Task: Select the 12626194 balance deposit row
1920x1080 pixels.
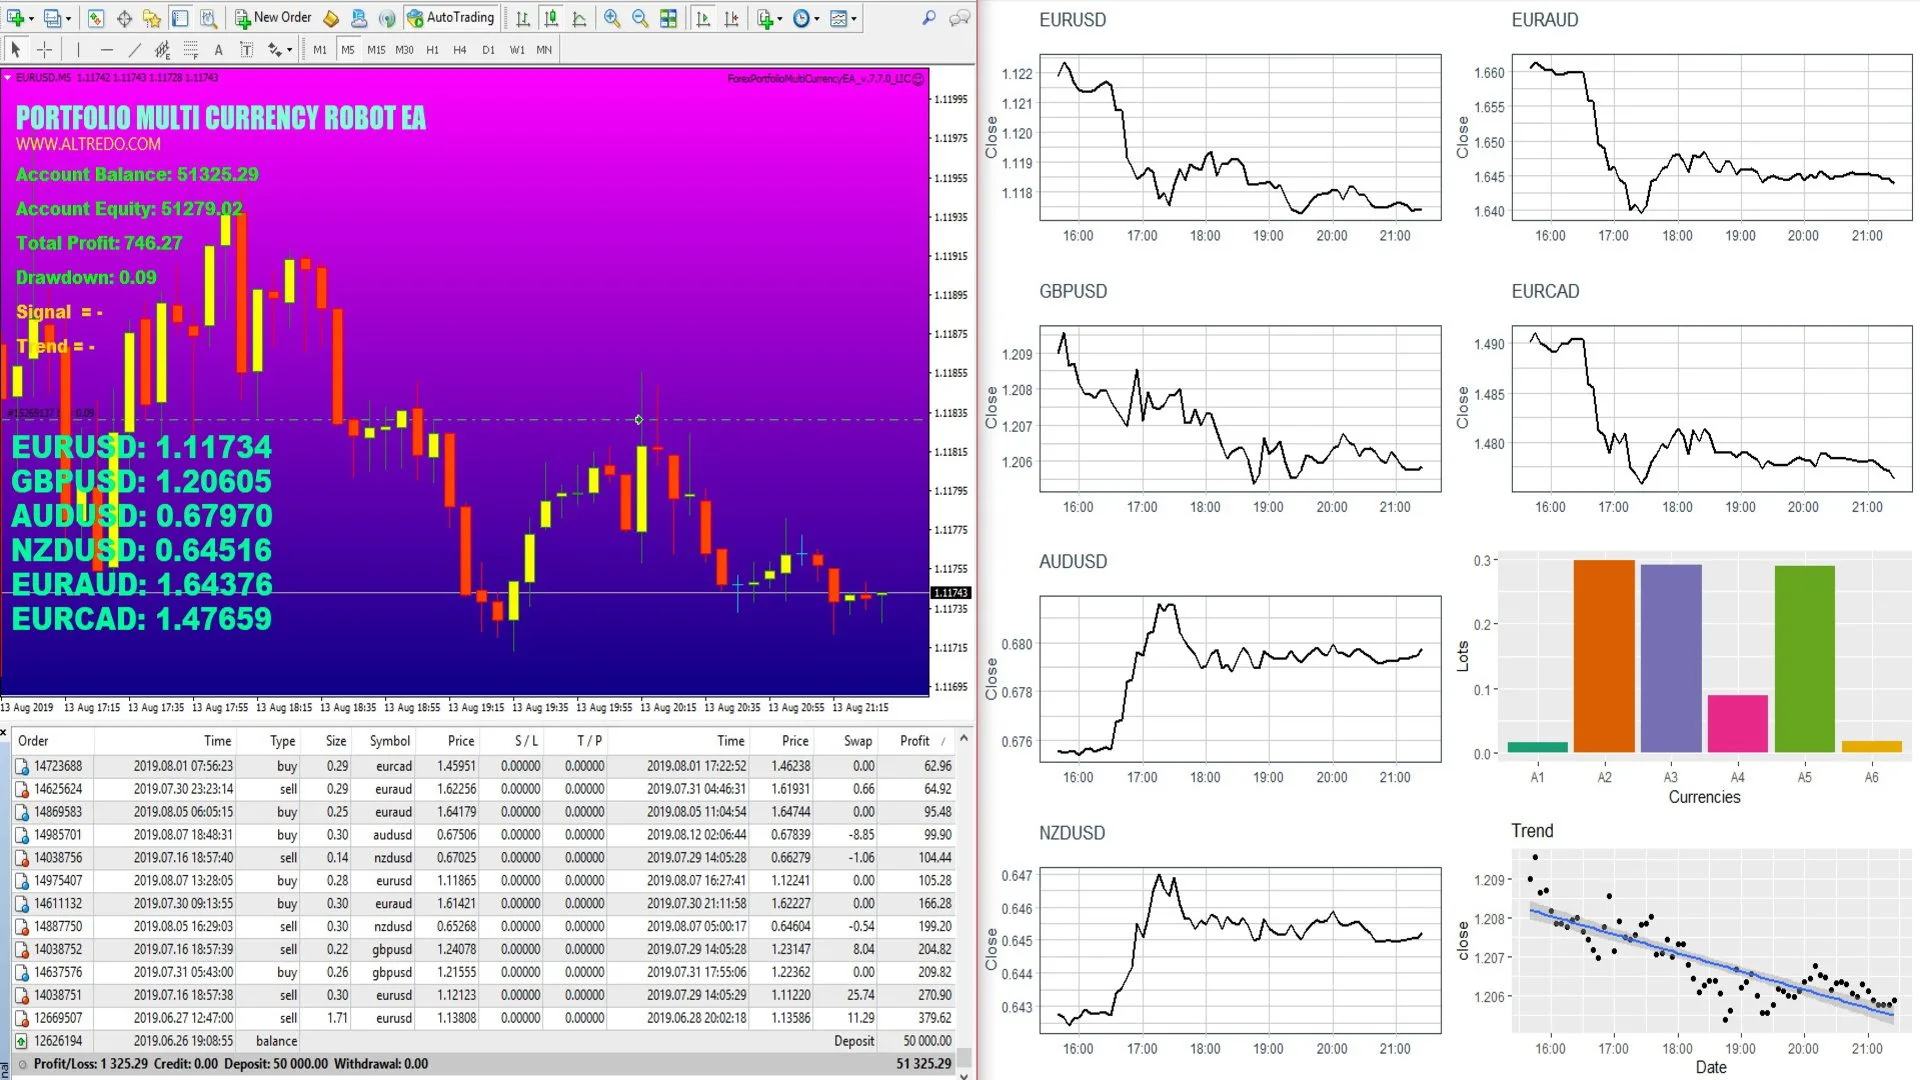Action: (x=483, y=1041)
